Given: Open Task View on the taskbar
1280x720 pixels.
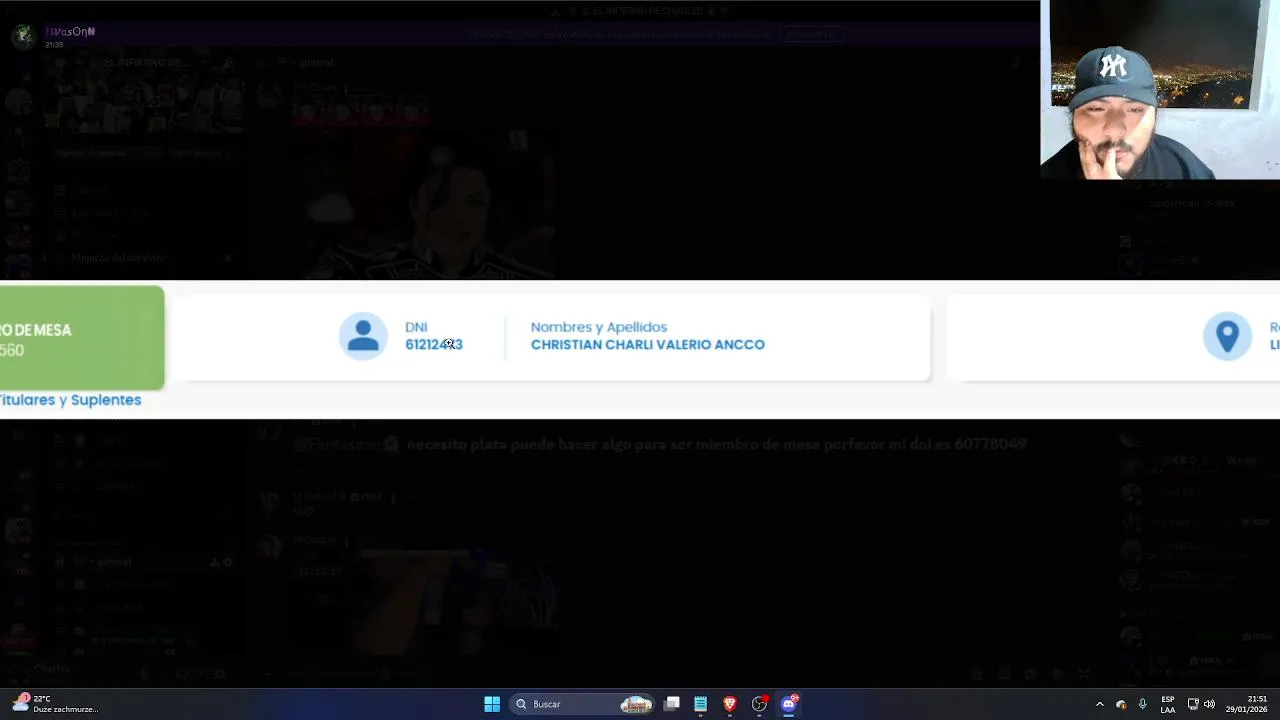Looking at the screenshot, I should (x=672, y=704).
